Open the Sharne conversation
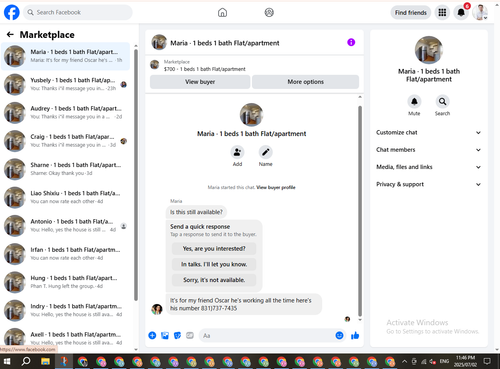 click(x=65, y=169)
